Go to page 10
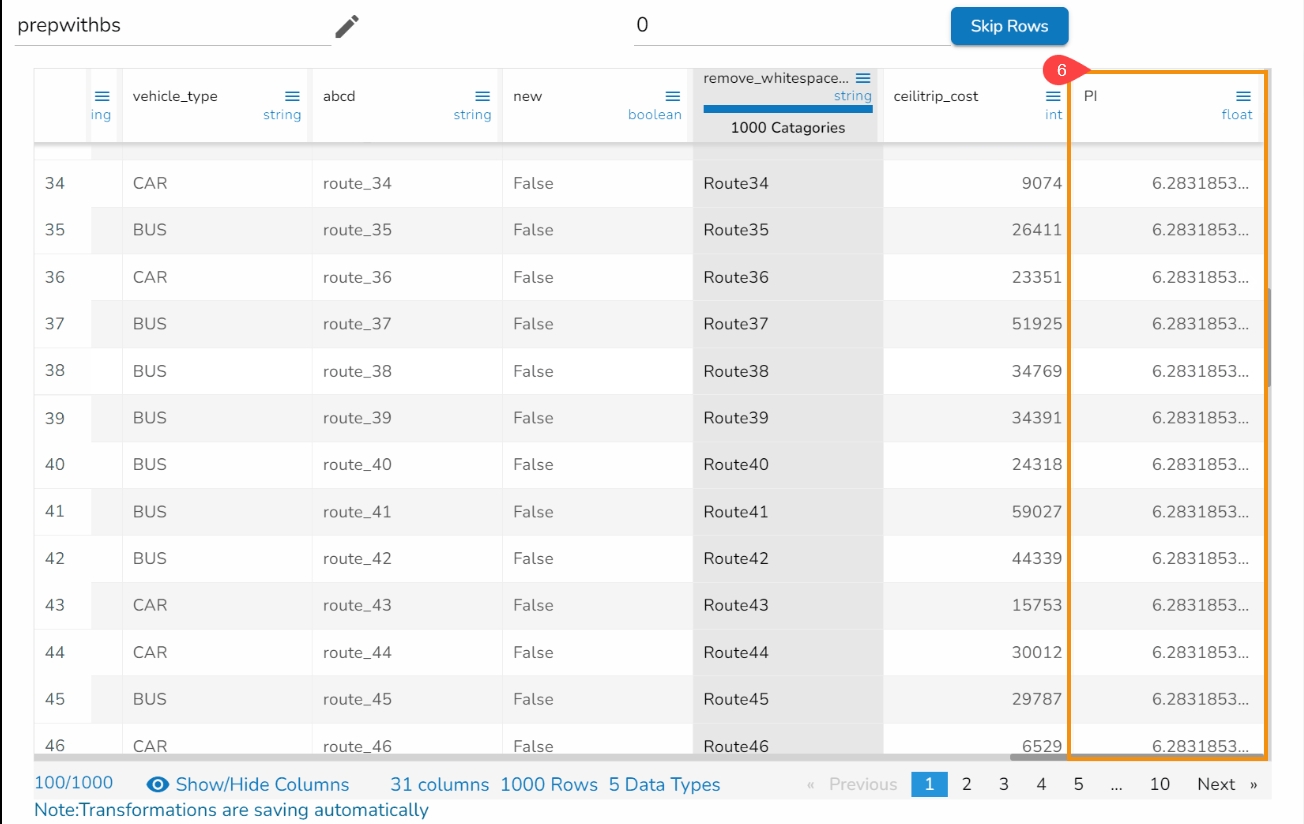 tap(1159, 784)
